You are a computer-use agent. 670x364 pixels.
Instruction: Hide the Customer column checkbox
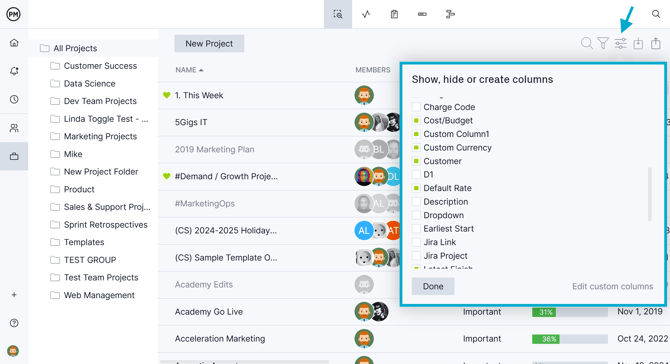(x=416, y=161)
